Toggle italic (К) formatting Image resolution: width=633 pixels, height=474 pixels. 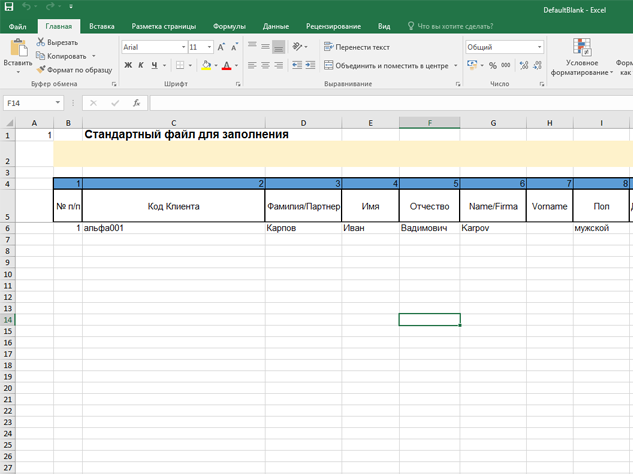point(141,65)
